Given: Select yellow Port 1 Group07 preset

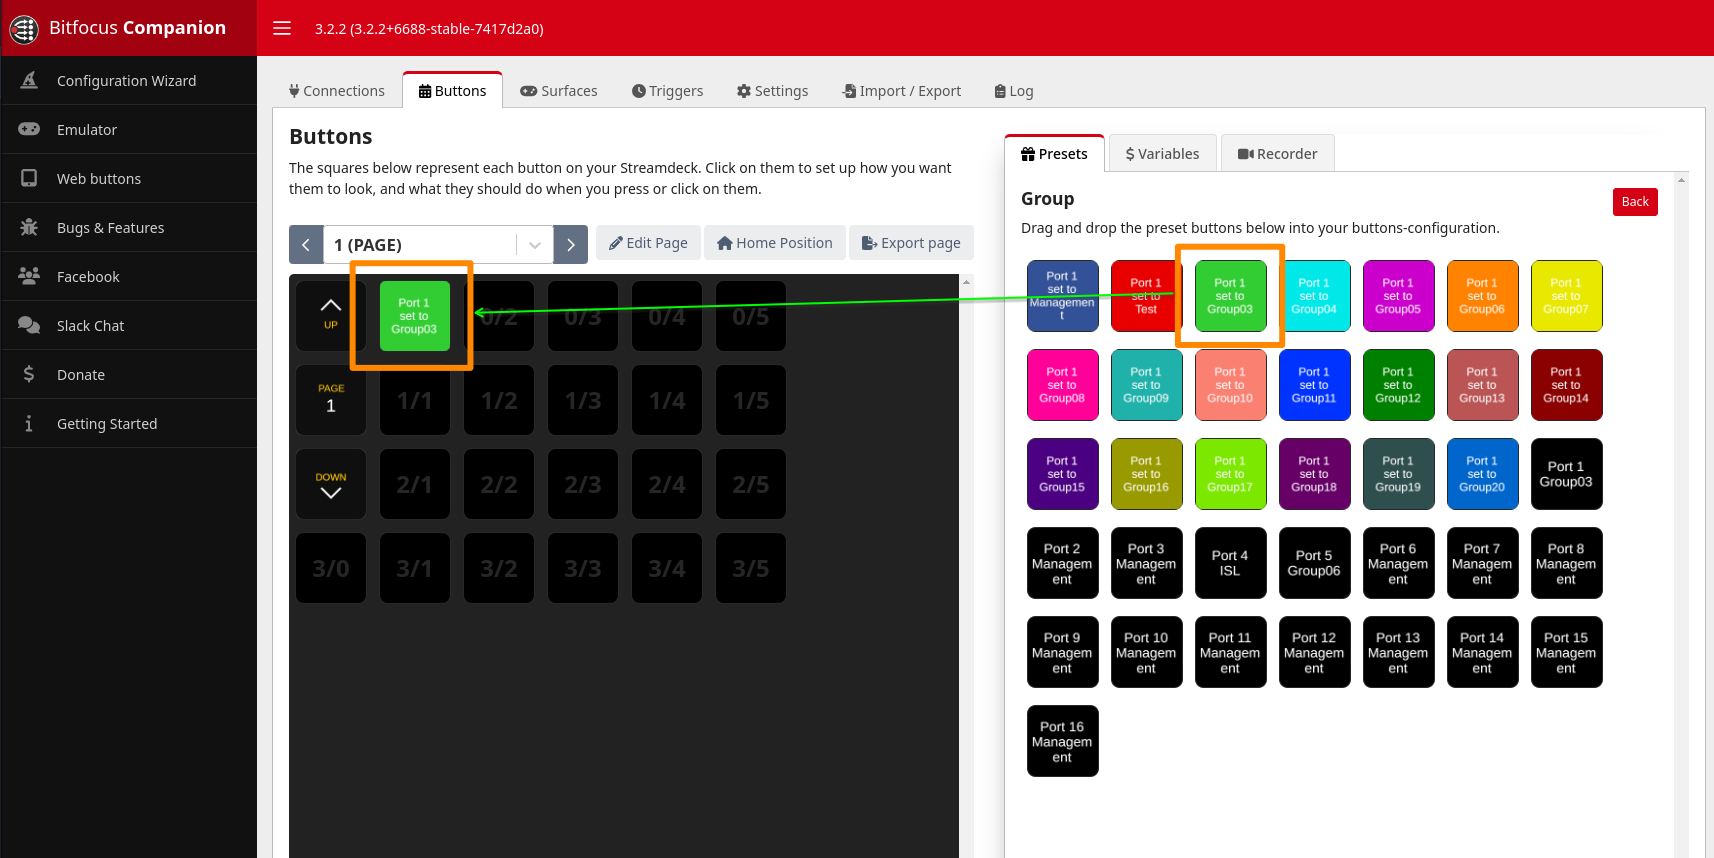Looking at the screenshot, I should click(1566, 296).
